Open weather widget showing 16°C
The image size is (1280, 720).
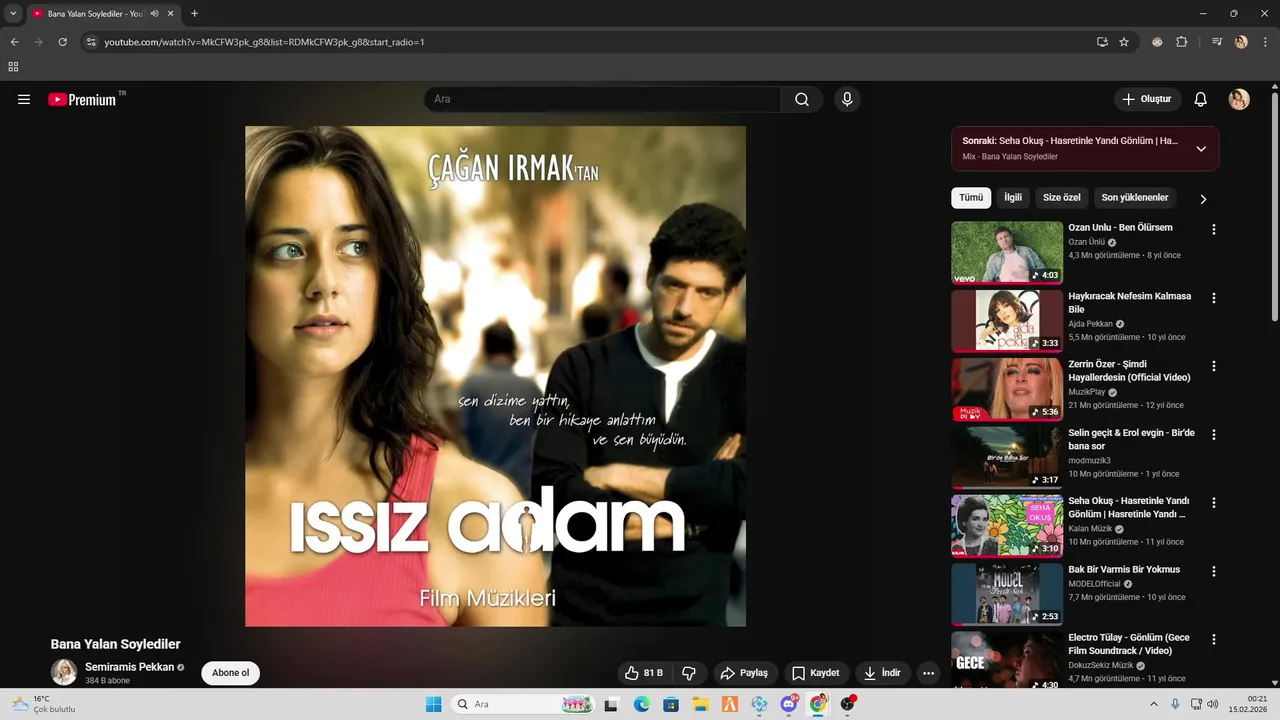click(x=44, y=704)
